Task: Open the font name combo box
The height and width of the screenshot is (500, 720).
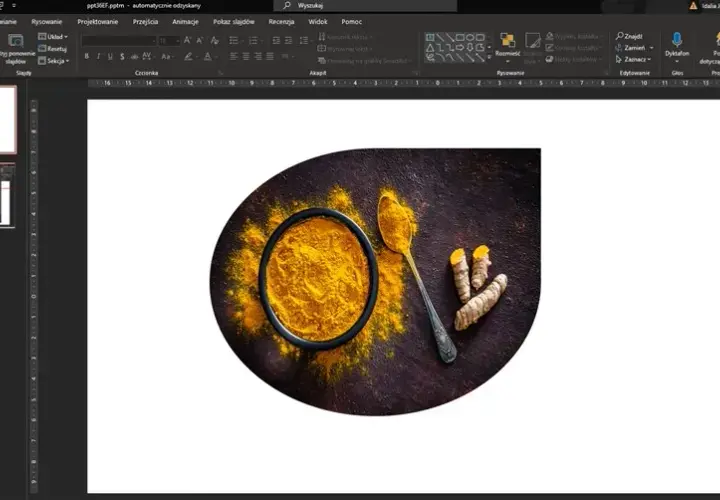Action: (x=119, y=41)
